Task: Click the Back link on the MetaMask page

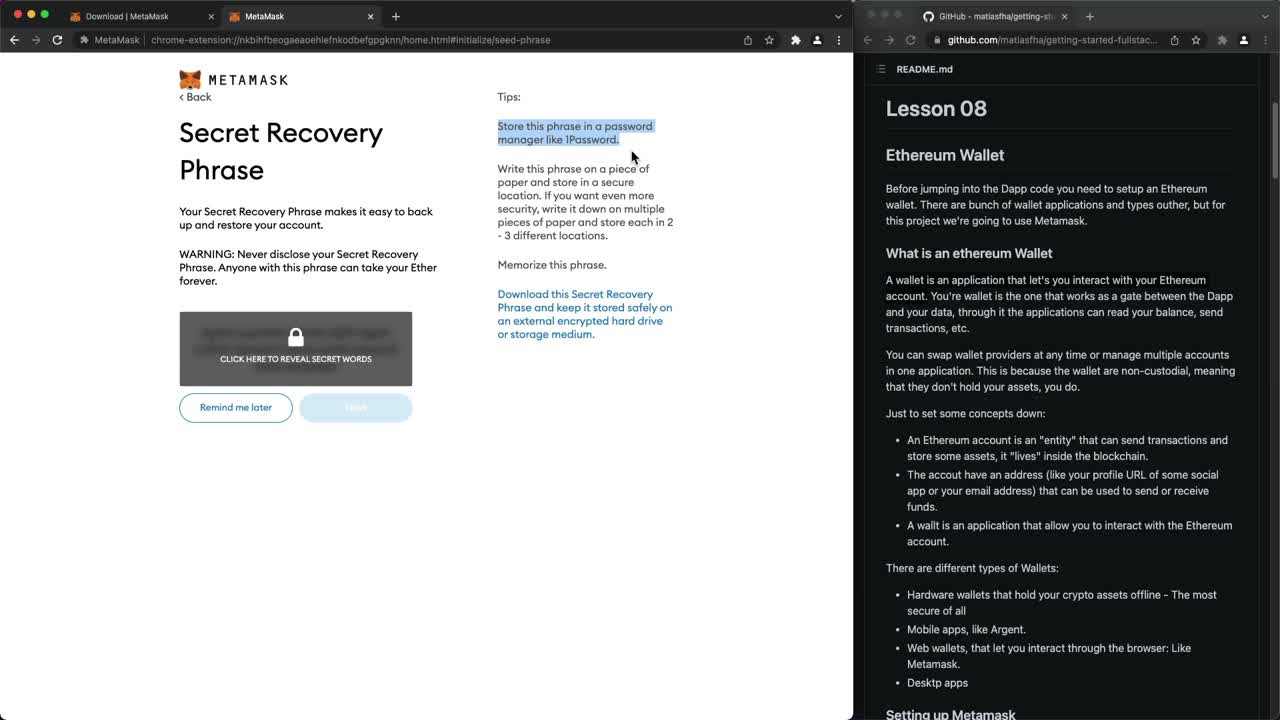Action: click(194, 97)
